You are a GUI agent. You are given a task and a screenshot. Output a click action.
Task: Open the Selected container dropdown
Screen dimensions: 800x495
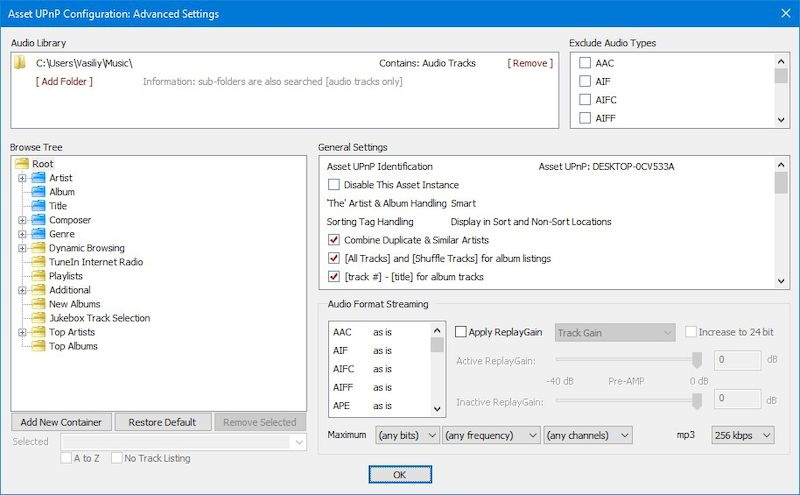(184, 442)
